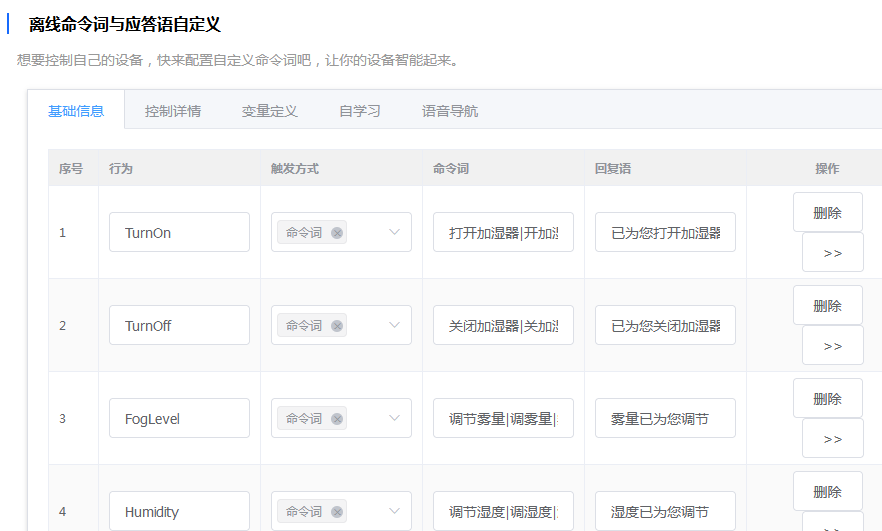
Task: Click the >> button in FogLevel row
Action: click(x=832, y=439)
